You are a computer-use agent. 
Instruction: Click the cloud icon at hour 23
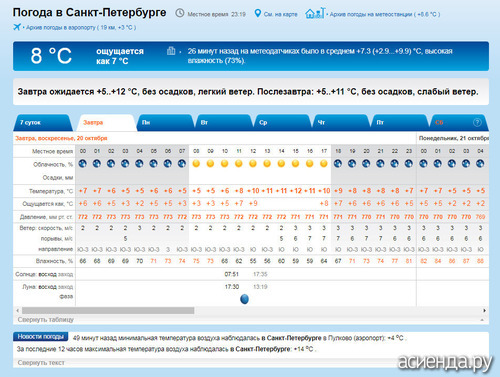[x=409, y=164]
